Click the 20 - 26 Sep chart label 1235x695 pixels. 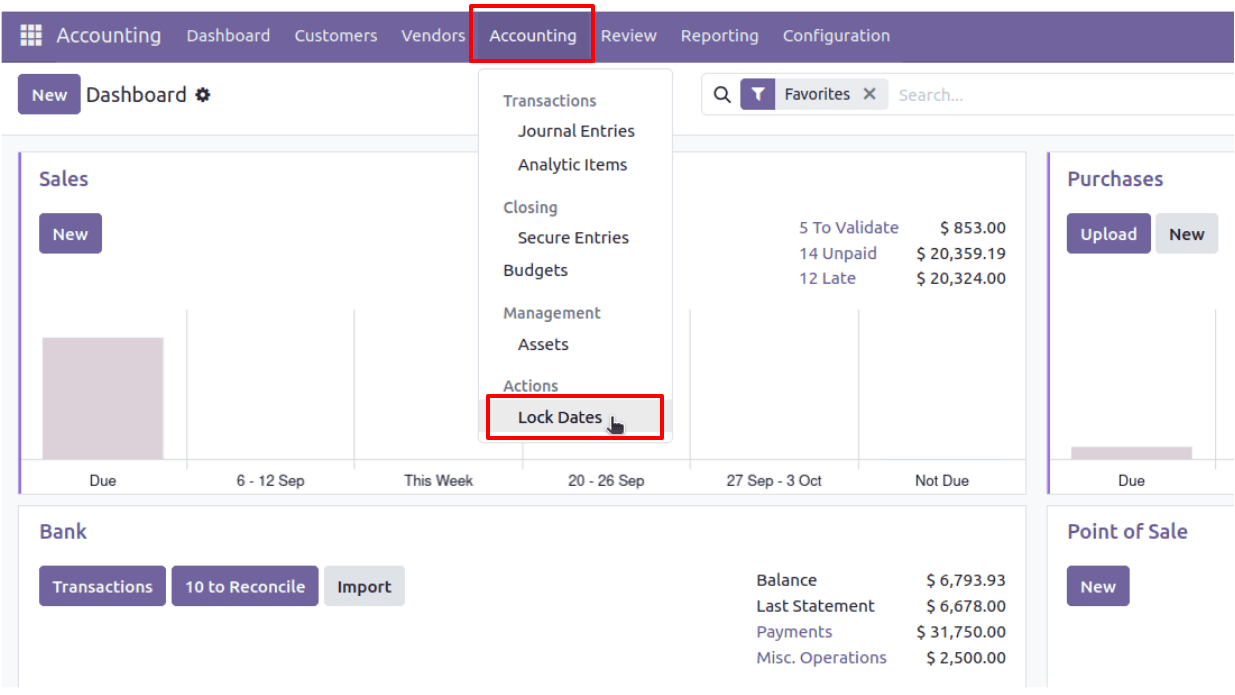tap(606, 481)
